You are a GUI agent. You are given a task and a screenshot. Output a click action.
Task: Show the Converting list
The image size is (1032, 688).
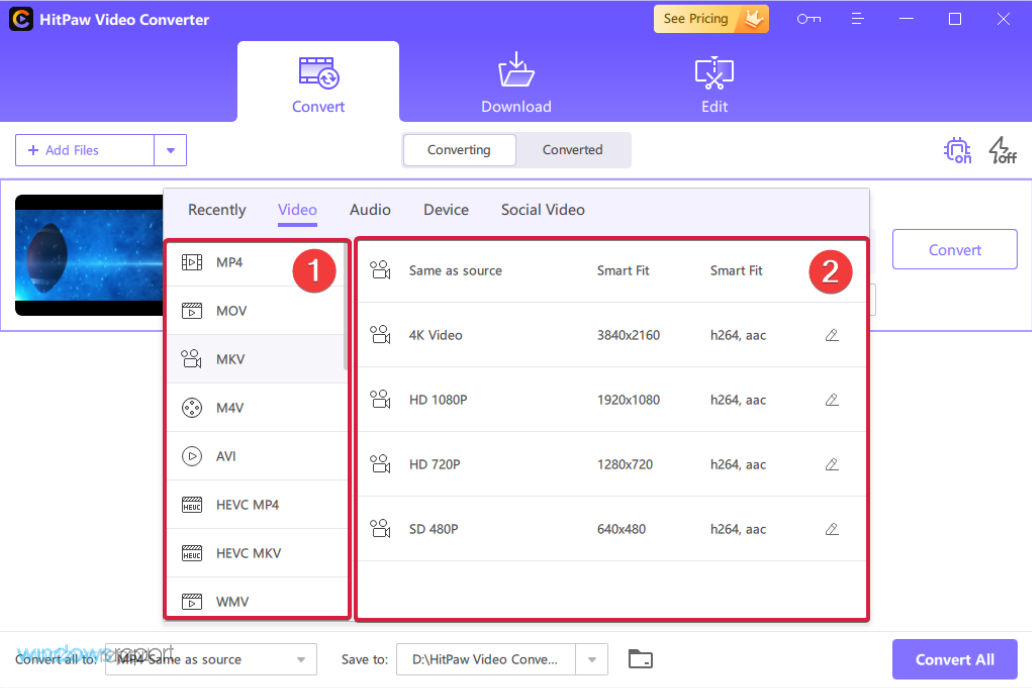coord(459,150)
